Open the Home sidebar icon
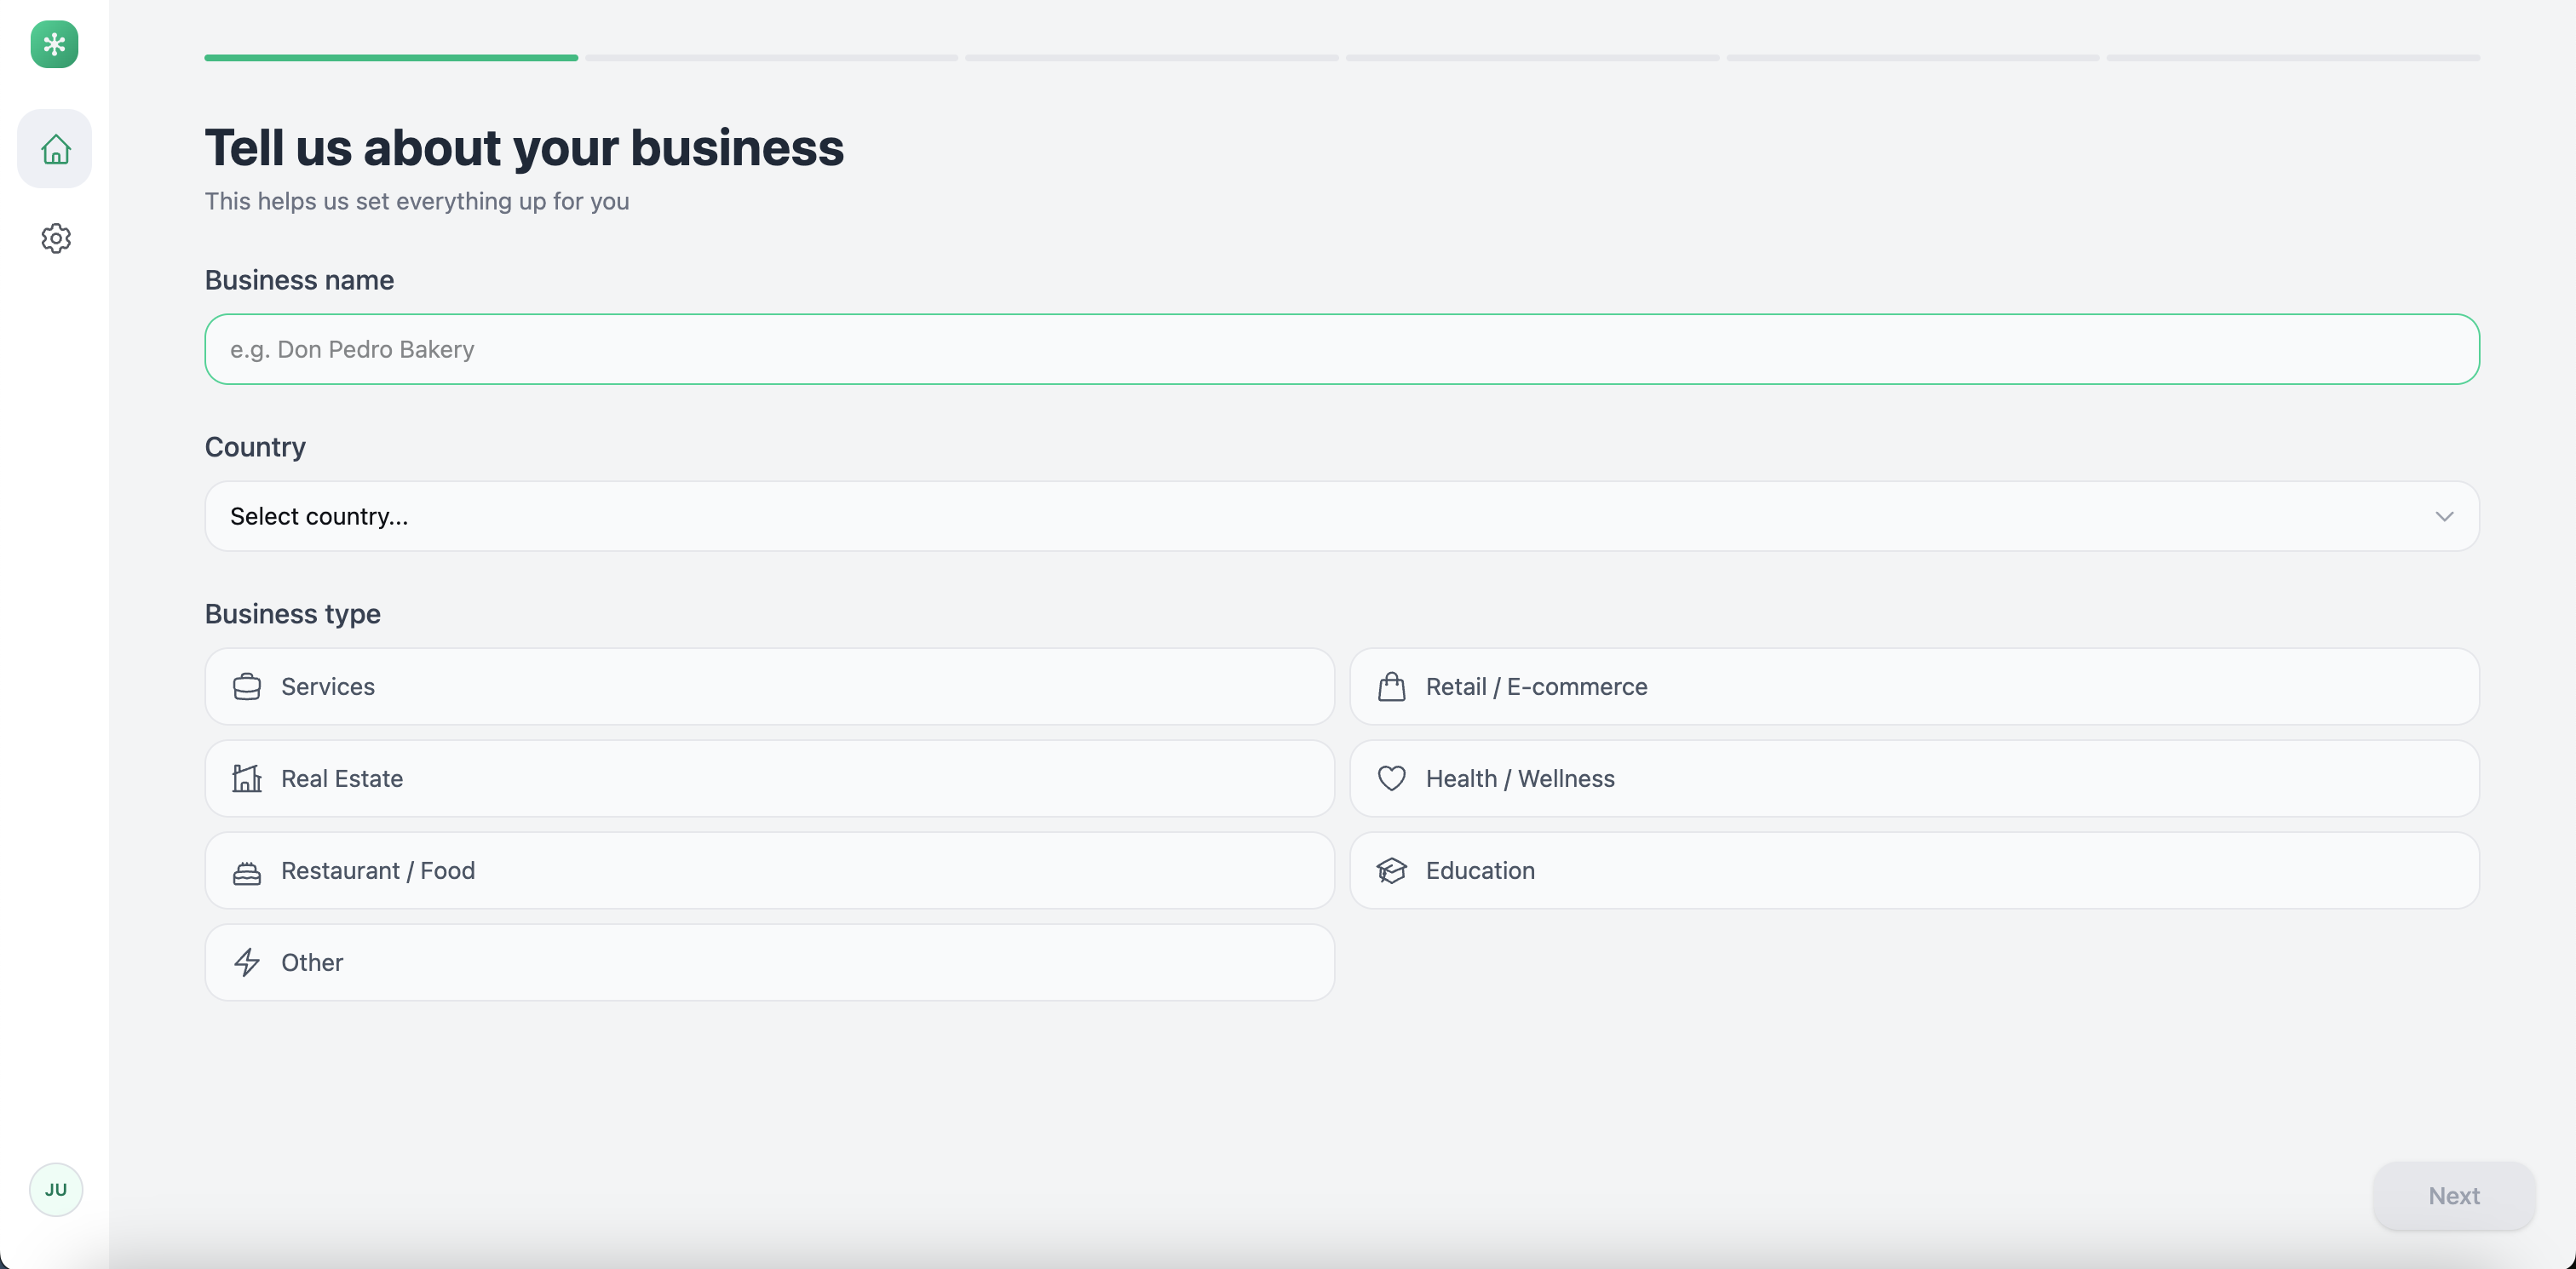Viewport: 2576px width, 1269px height. [55, 149]
